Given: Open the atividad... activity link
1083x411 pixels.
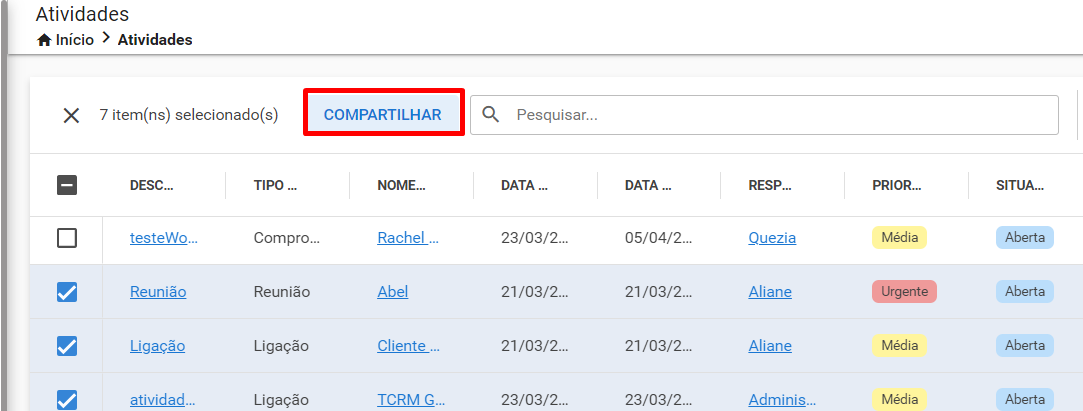Looking at the screenshot, I should coord(162,400).
